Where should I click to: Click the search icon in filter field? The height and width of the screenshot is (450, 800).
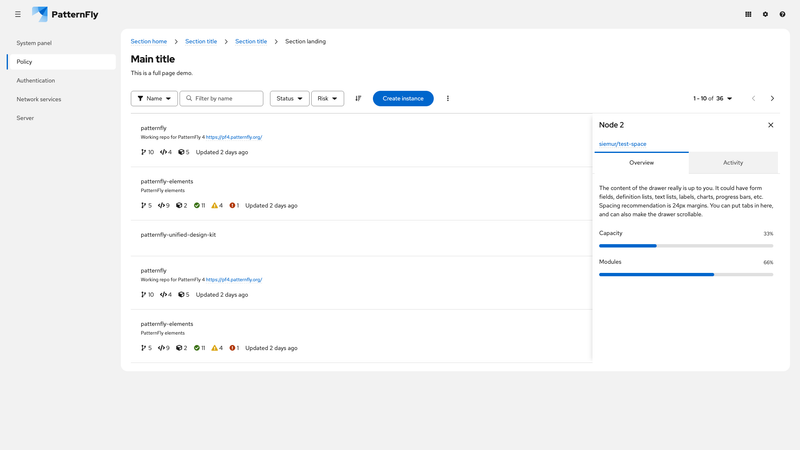189,98
